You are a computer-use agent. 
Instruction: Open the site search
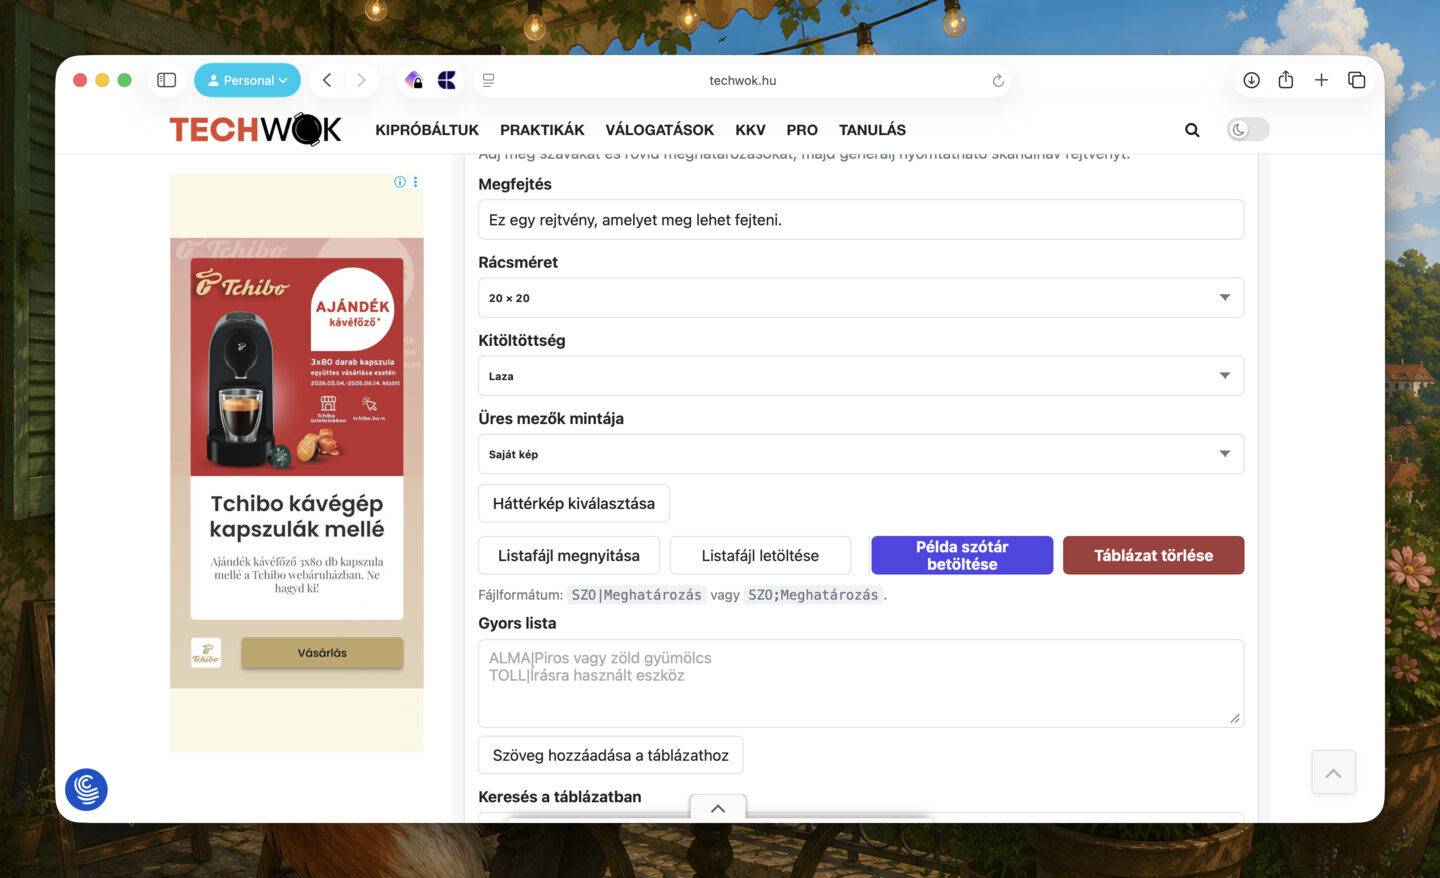coord(1192,130)
